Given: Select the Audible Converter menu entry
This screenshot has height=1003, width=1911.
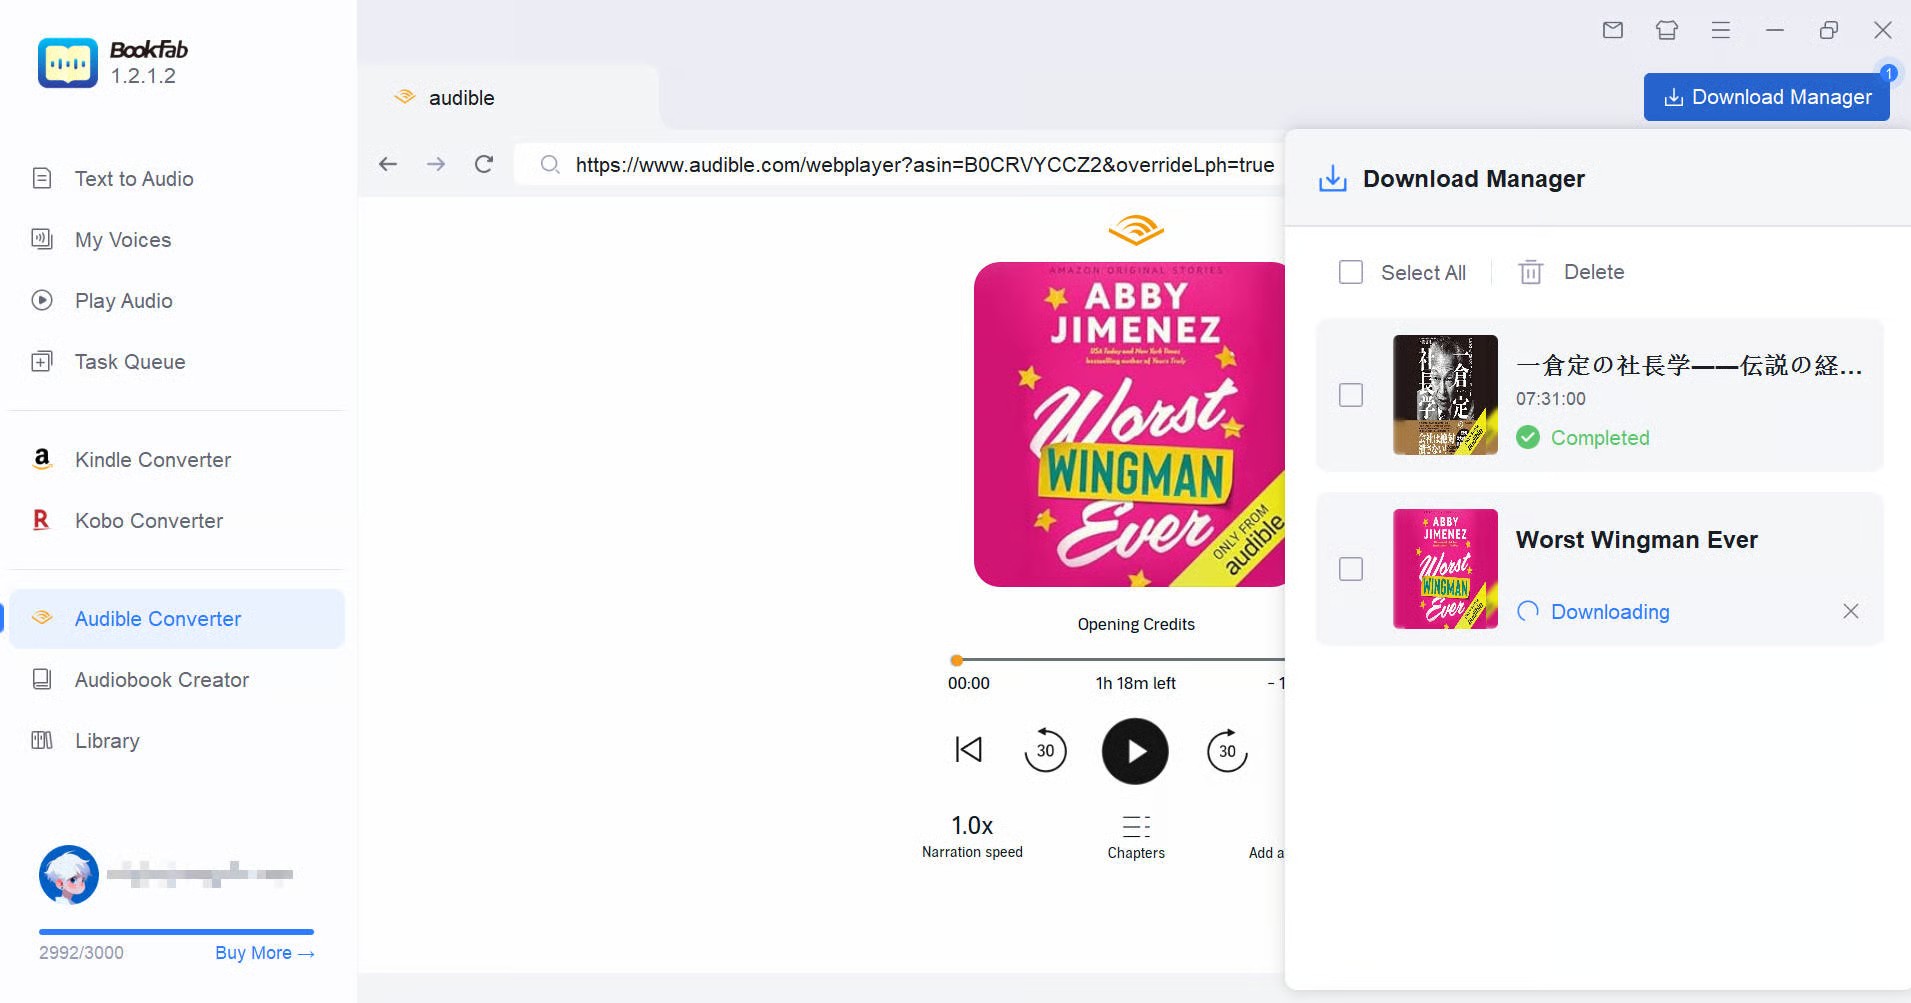Looking at the screenshot, I should [x=156, y=618].
